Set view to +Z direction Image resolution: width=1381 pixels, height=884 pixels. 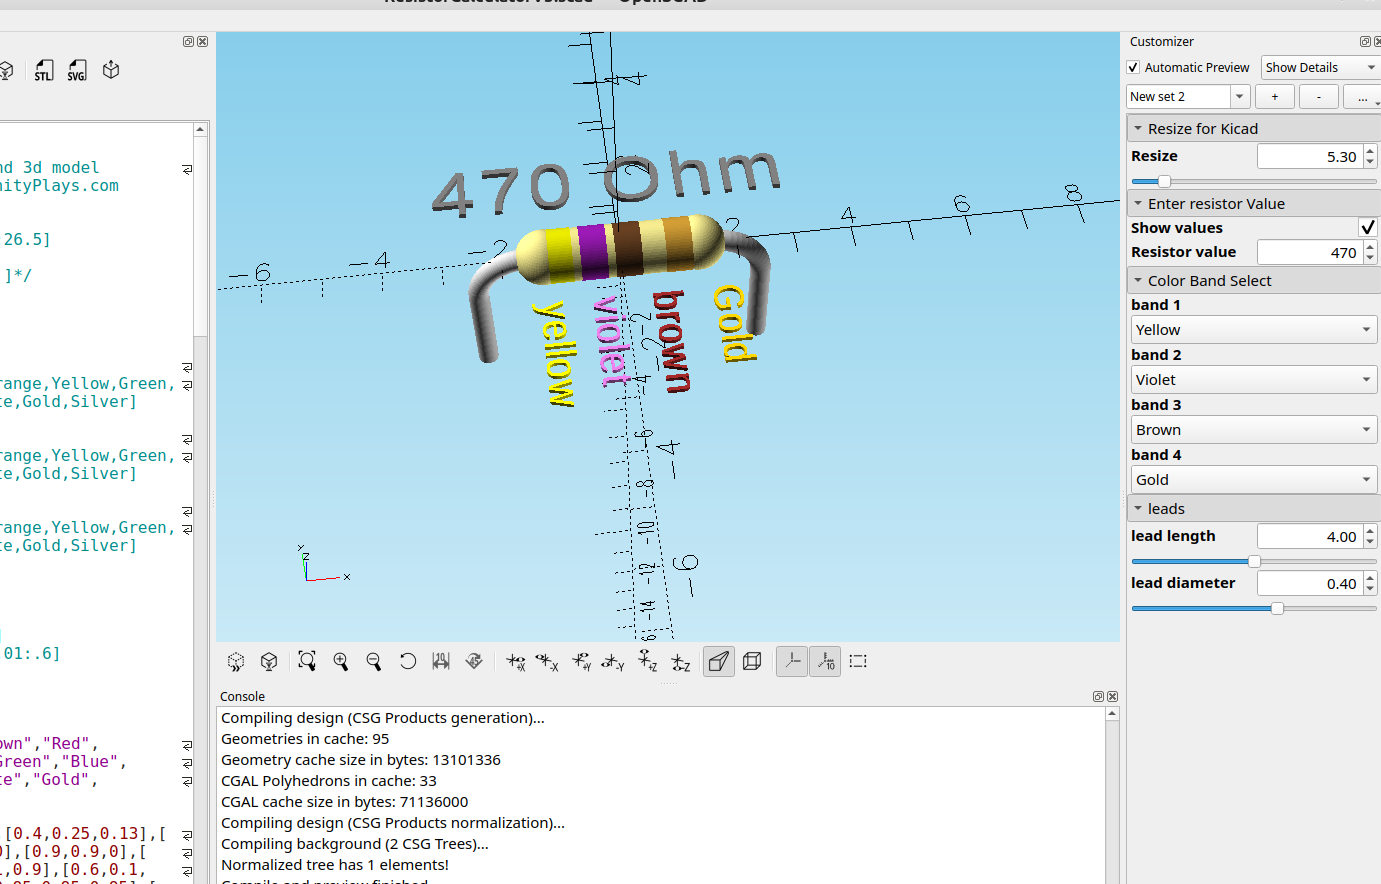(648, 661)
